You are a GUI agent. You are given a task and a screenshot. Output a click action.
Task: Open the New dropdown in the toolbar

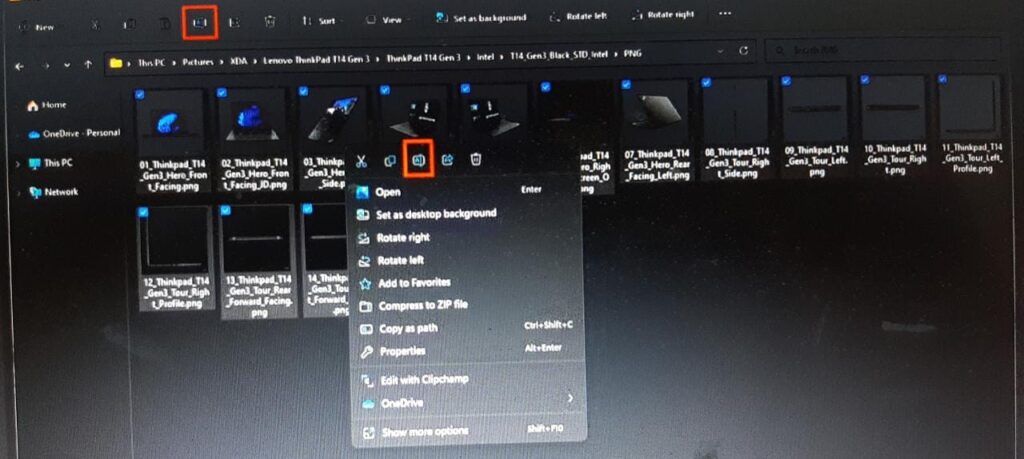(39, 27)
